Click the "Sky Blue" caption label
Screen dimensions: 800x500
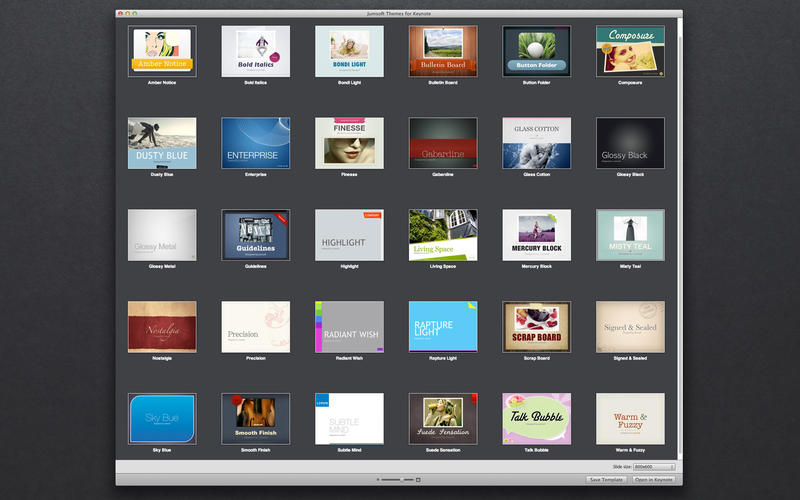pyautogui.click(x=162, y=450)
